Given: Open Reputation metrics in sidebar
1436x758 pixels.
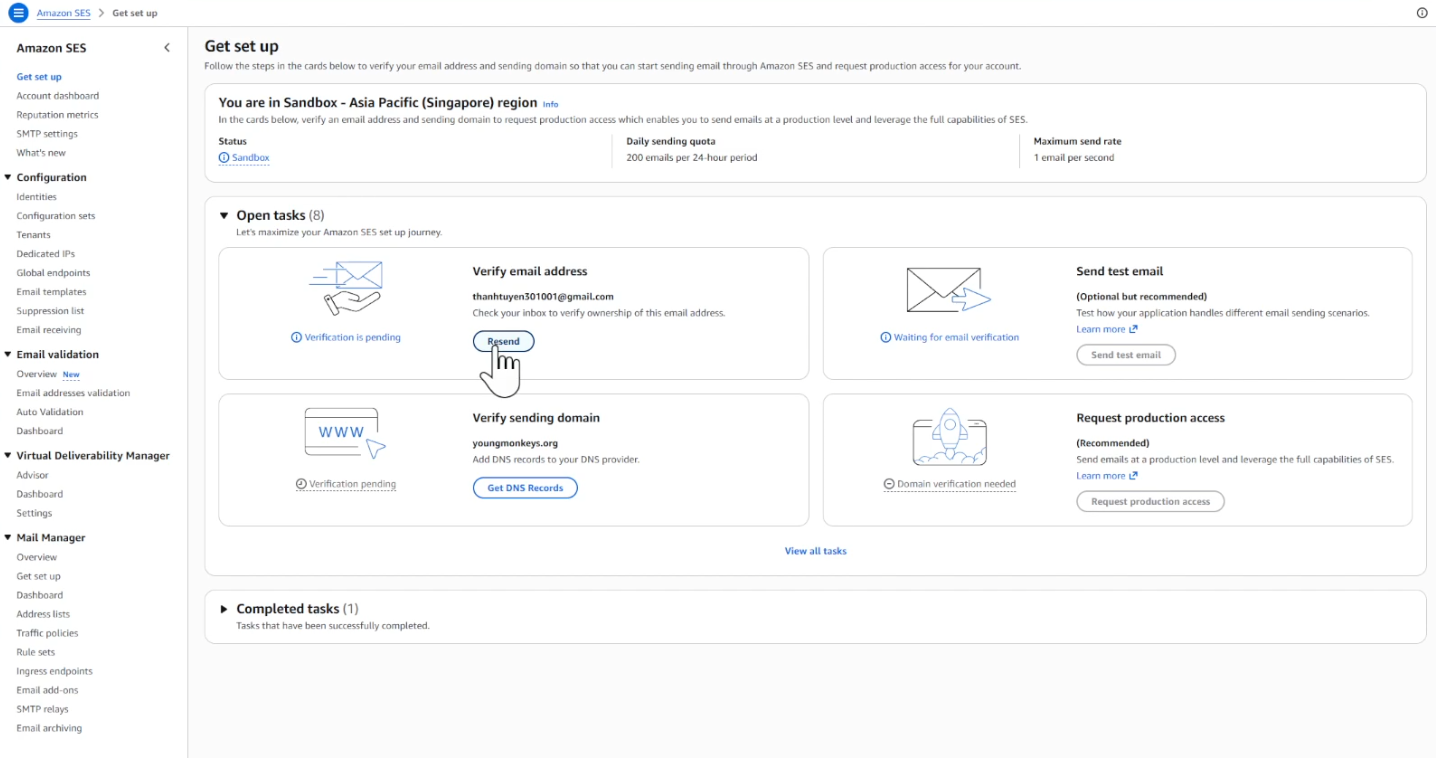Looking at the screenshot, I should click(x=57, y=115).
